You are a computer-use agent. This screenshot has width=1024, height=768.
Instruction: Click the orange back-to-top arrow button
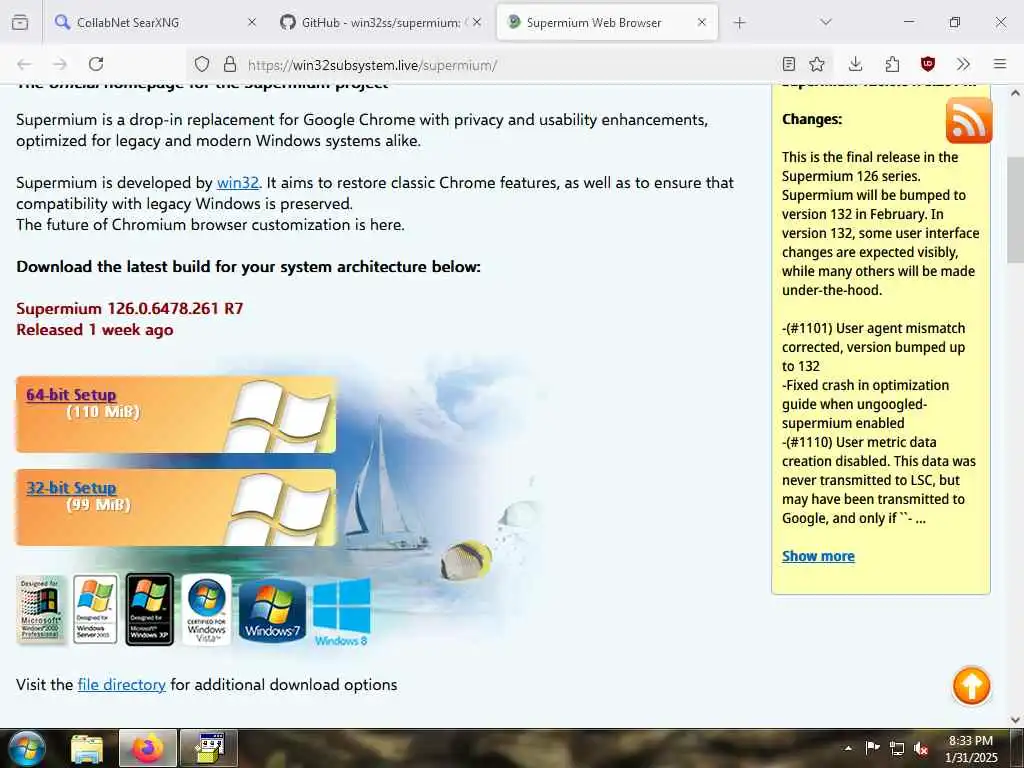pos(971,686)
